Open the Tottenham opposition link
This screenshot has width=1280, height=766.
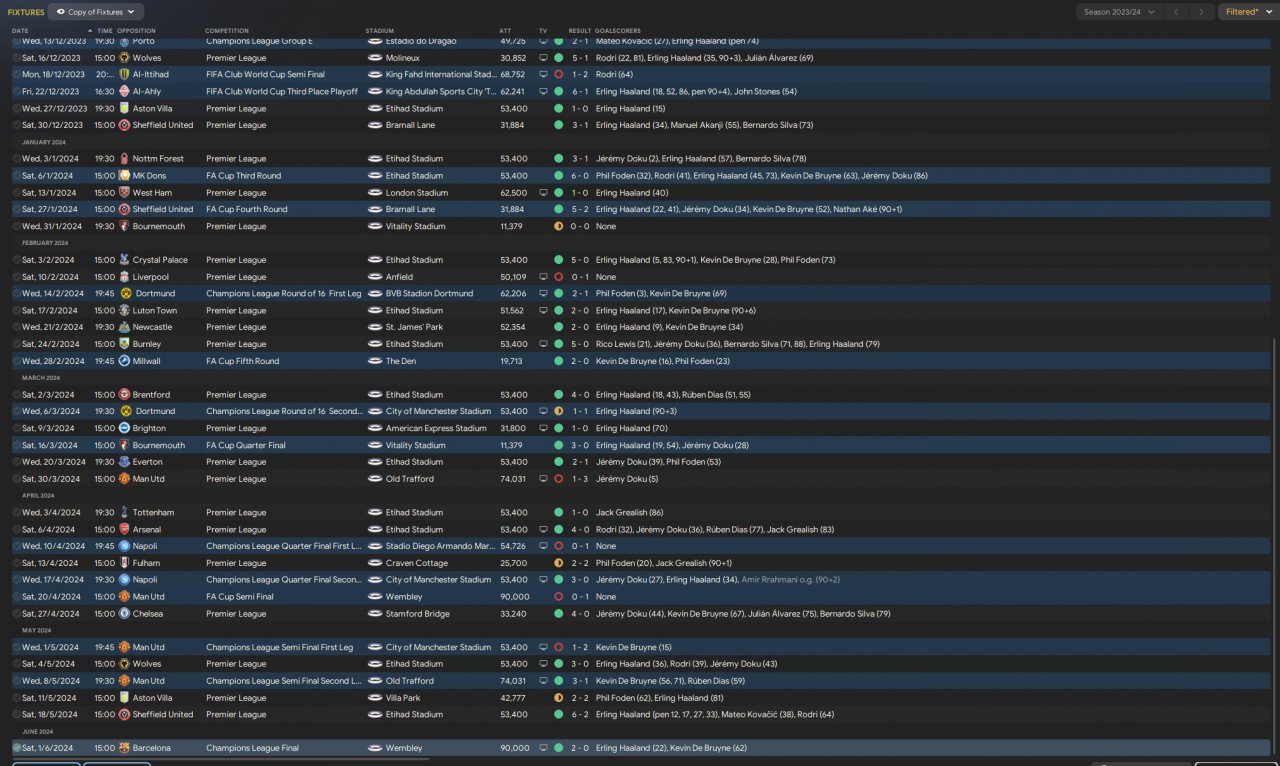coord(153,513)
